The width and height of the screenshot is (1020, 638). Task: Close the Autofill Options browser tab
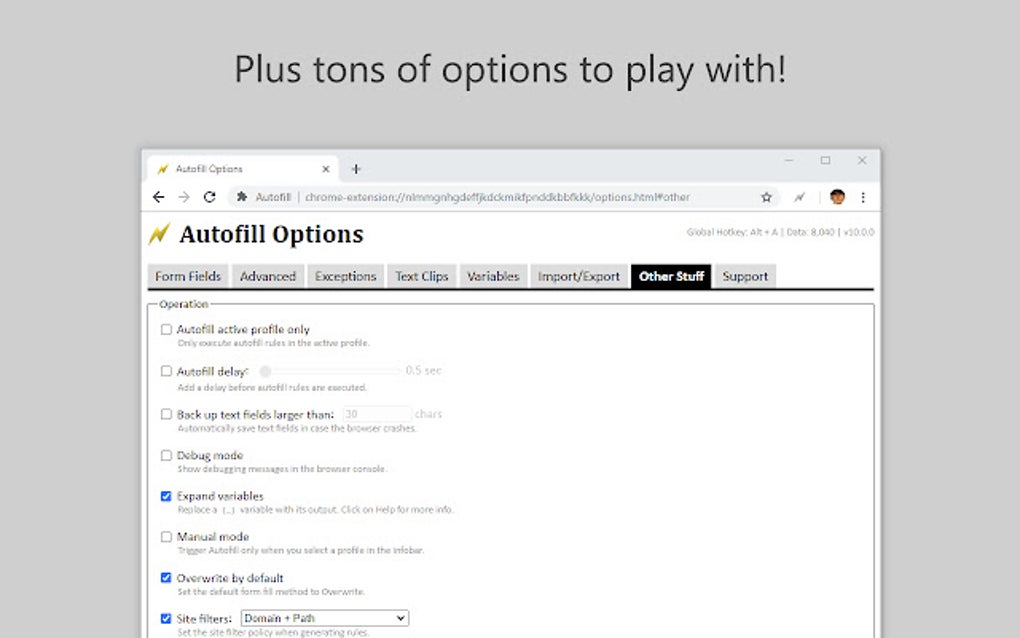[x=326, y=169]
